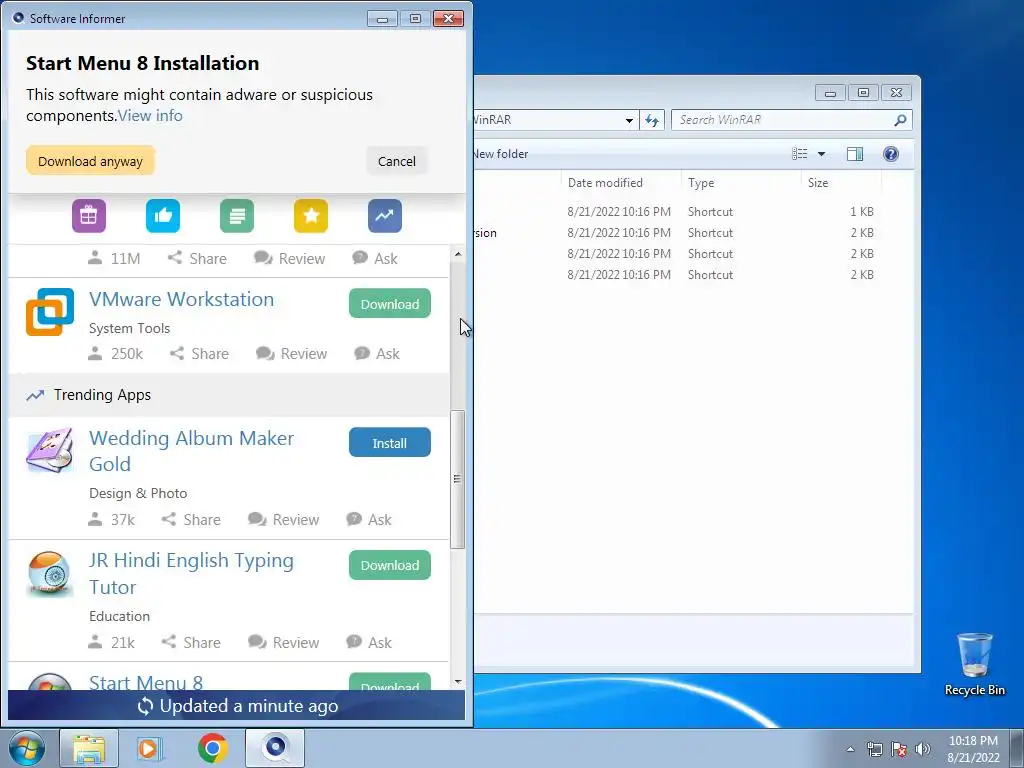1024x768 pixels.
Task: Ask about Wedding Album Maker Gold
Action: [369, 520]
